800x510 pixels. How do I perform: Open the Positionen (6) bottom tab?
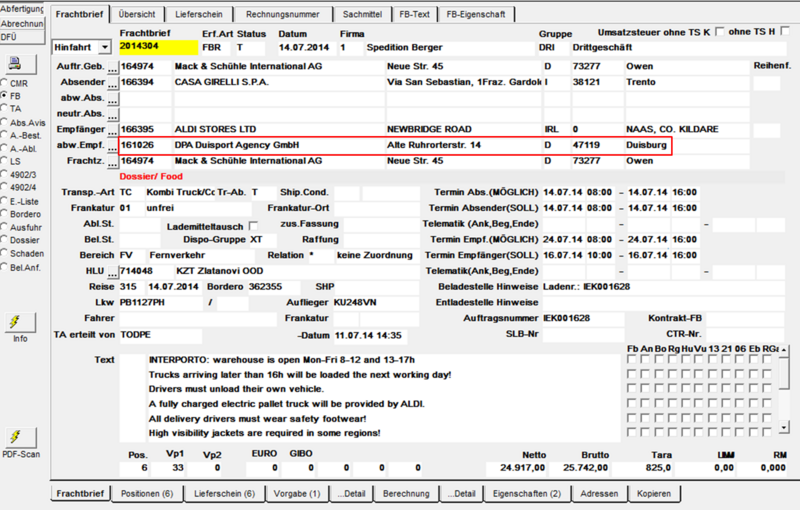point(147,494)
